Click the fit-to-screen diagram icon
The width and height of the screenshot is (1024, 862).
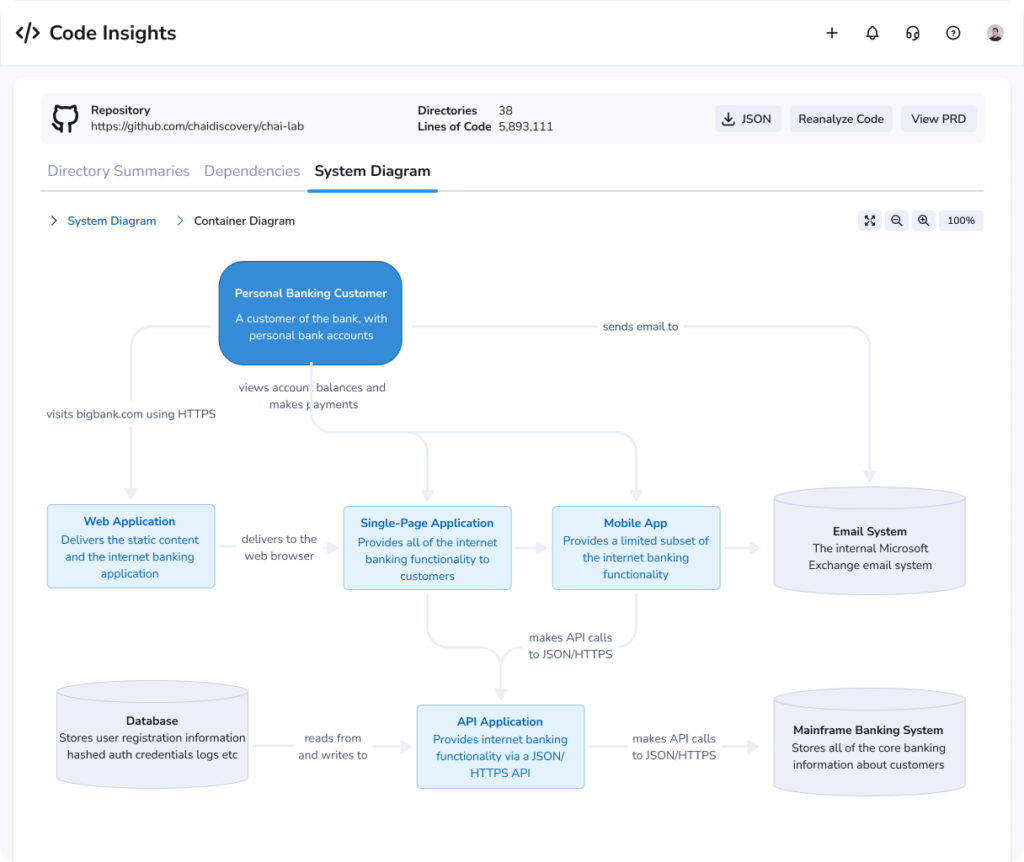[869, 221]
